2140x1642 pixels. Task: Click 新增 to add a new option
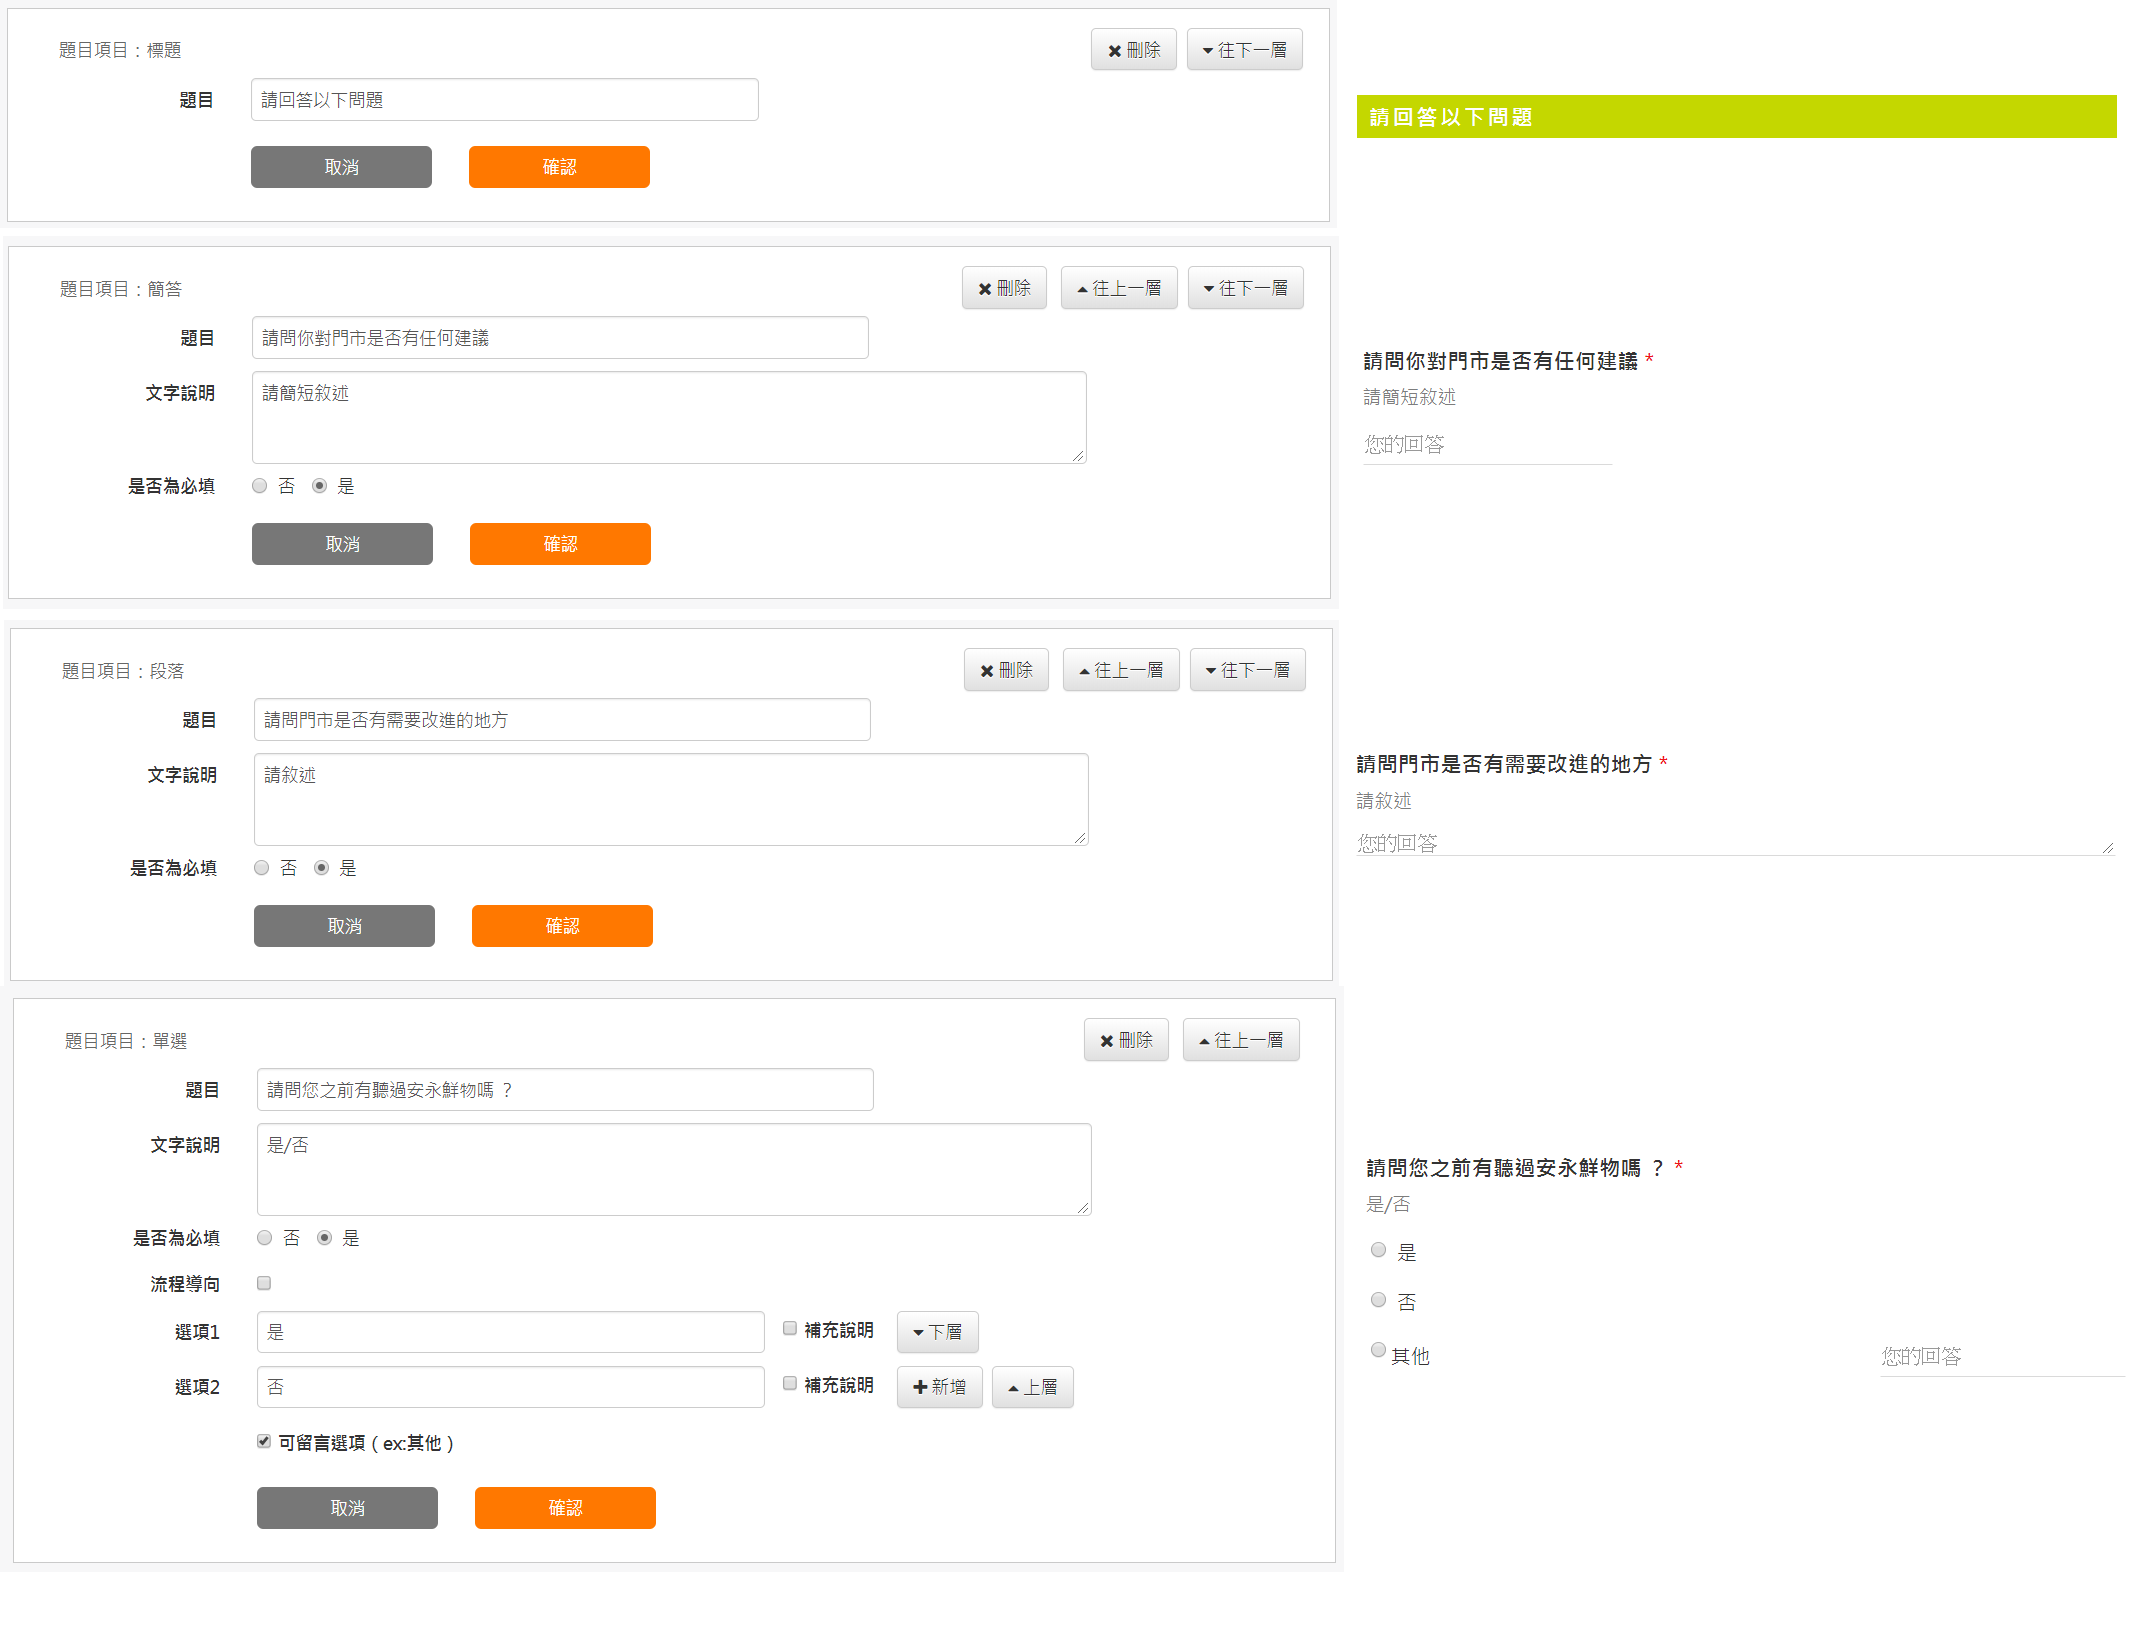(939, 1387)
